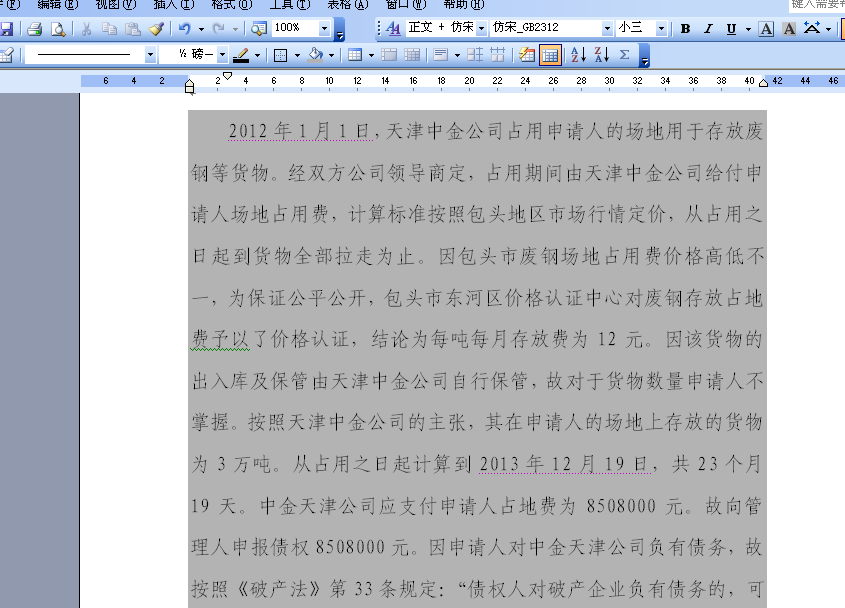Open Styles and Formatting with the AA icon

pyautogui.click(x=394, y=28)
